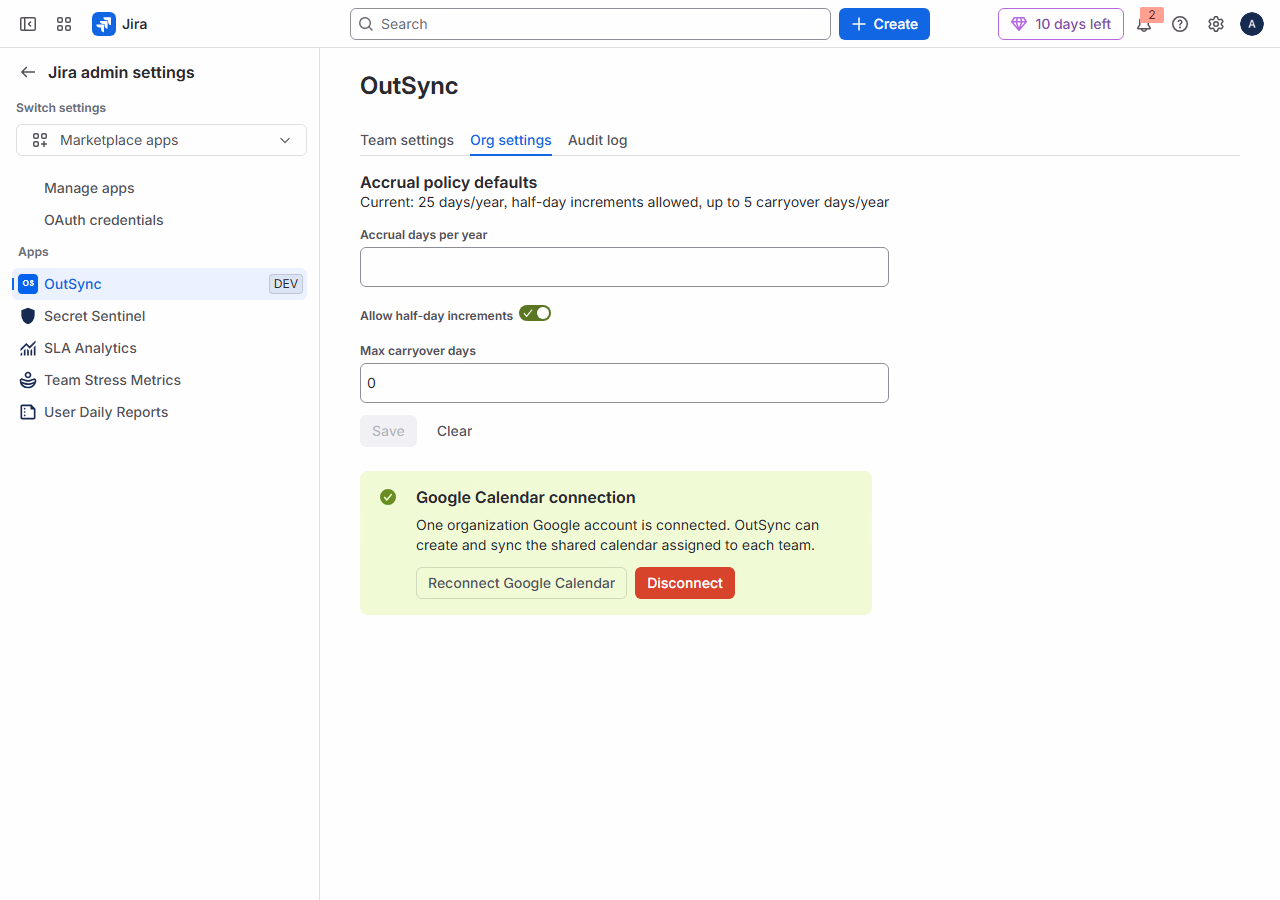The height and width of the screenshot is (900, 1280).
Task: Open Manage apps in sidebar
Action: (x=89, y=188)
